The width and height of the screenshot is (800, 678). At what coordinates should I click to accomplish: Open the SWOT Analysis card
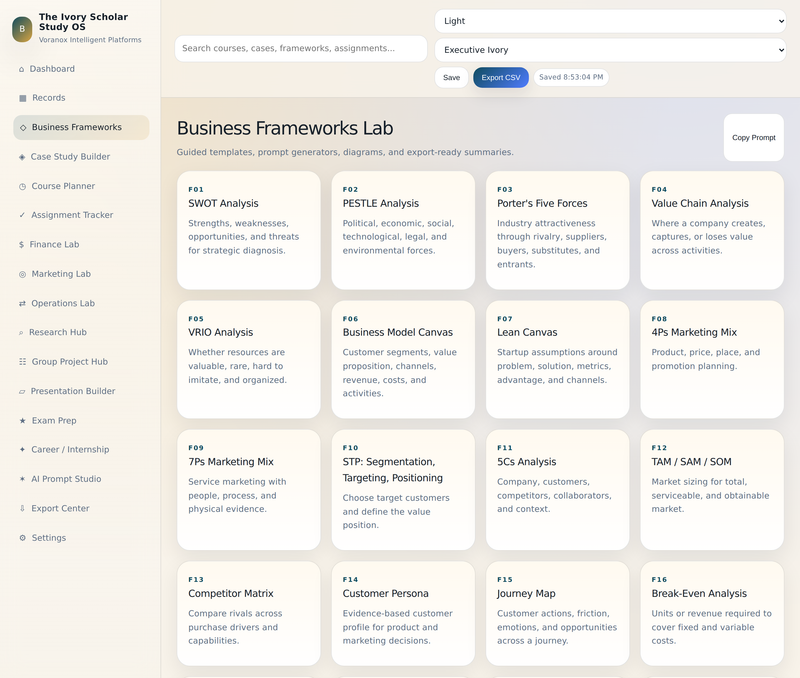click(x=248, y=230)
